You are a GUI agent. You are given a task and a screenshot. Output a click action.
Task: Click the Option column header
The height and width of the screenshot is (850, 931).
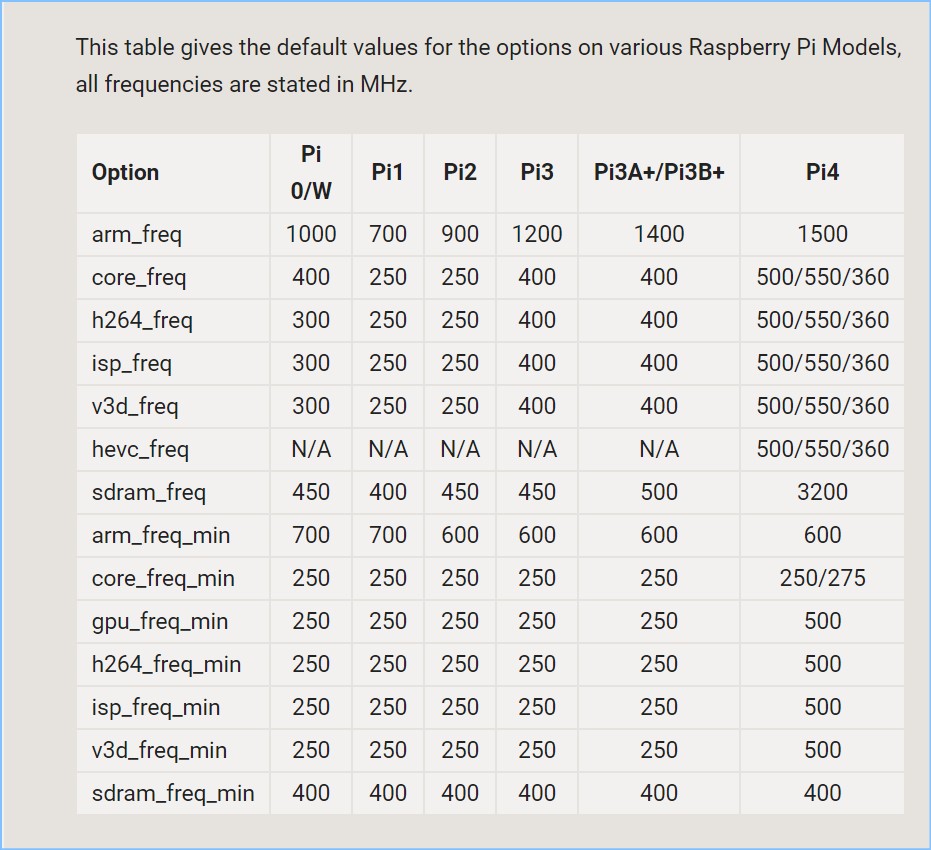coord(125,172)
